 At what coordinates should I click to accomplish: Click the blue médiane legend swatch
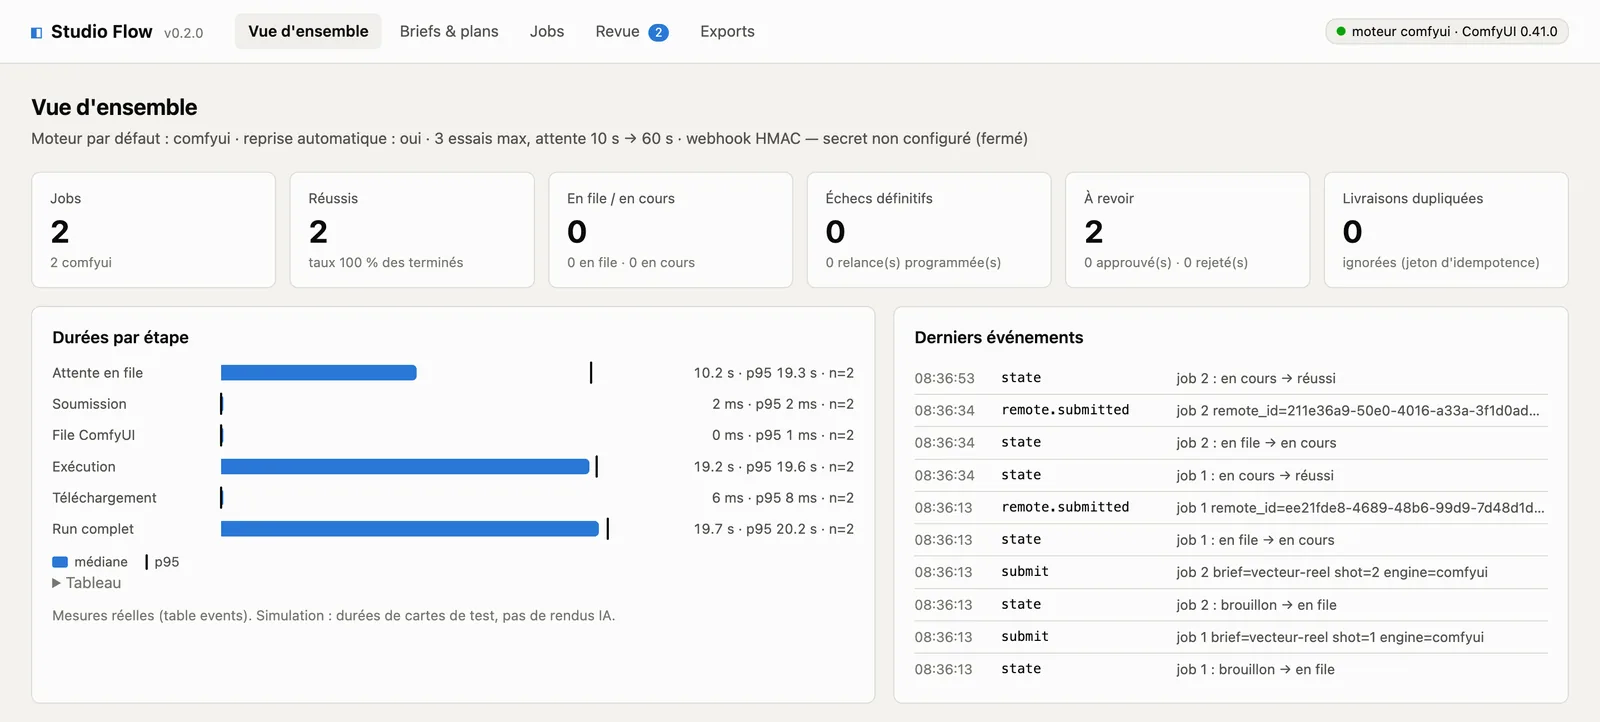[x=60, y=562]
